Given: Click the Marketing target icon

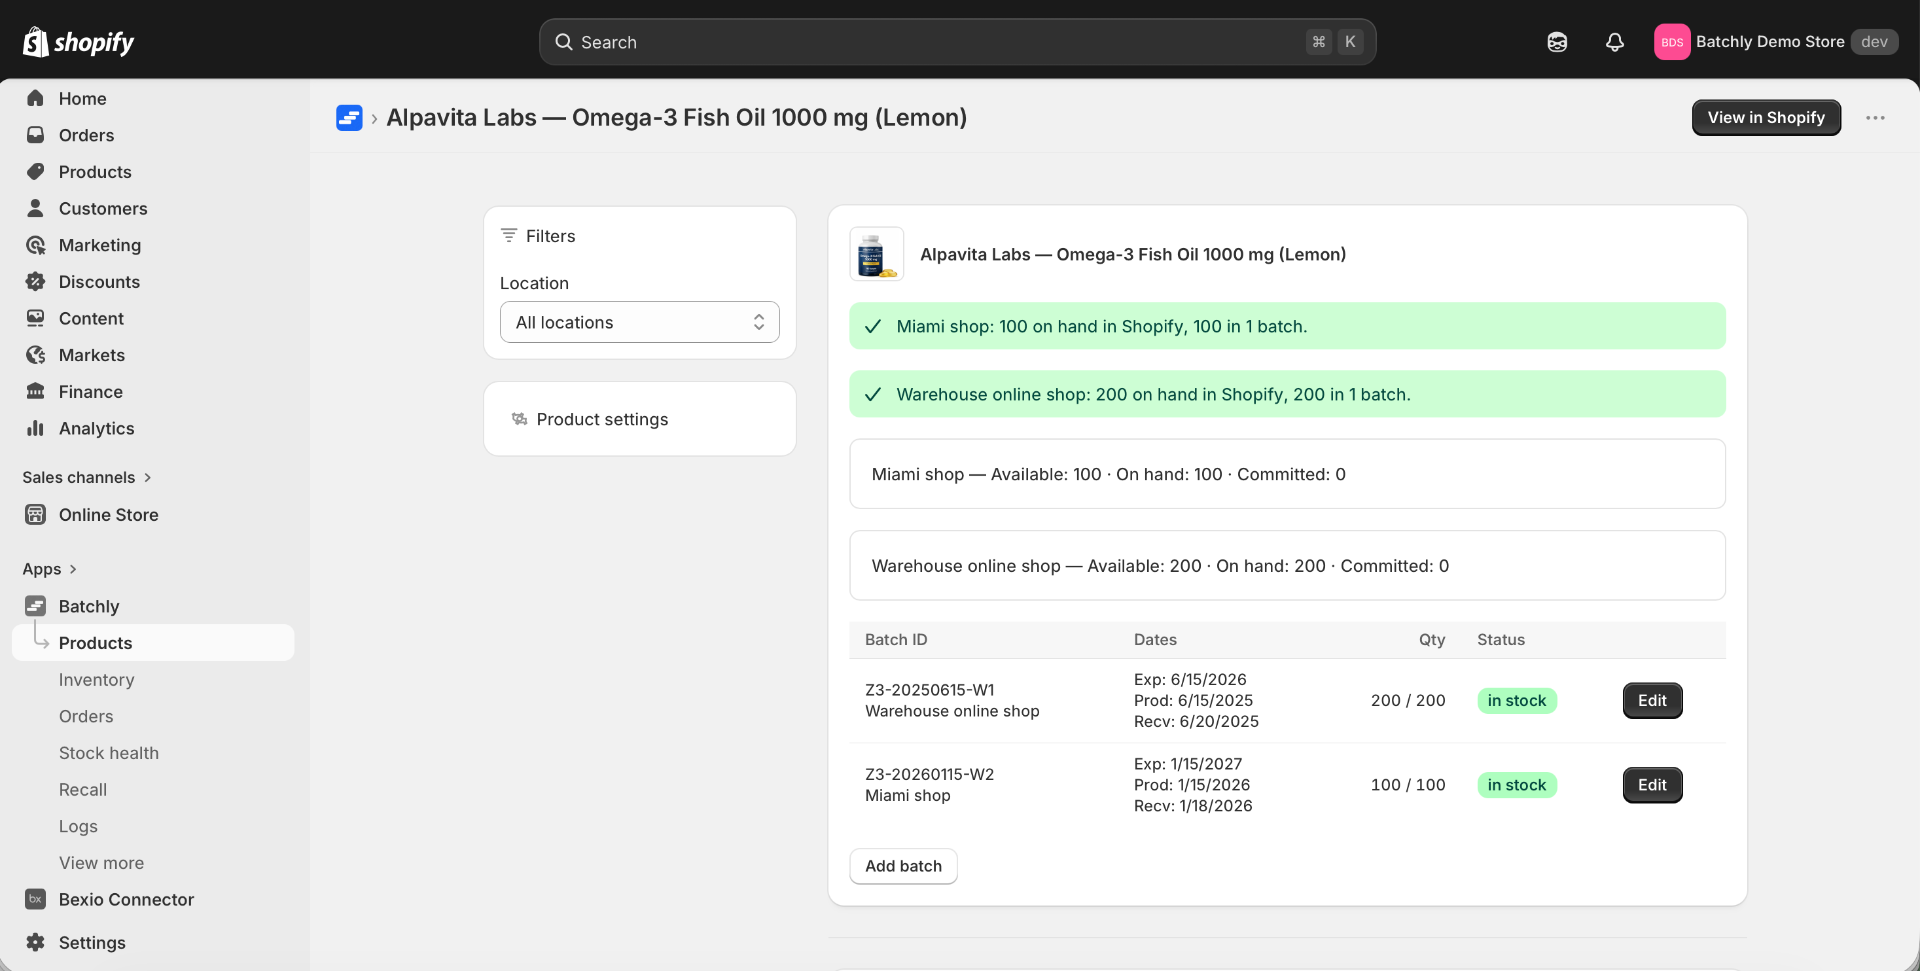Looking at the screenshot, I should (x=36, y=245).
